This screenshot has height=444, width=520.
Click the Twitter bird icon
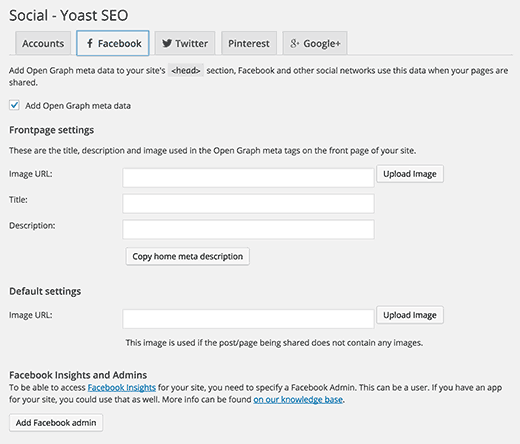[x=167, y=43]
